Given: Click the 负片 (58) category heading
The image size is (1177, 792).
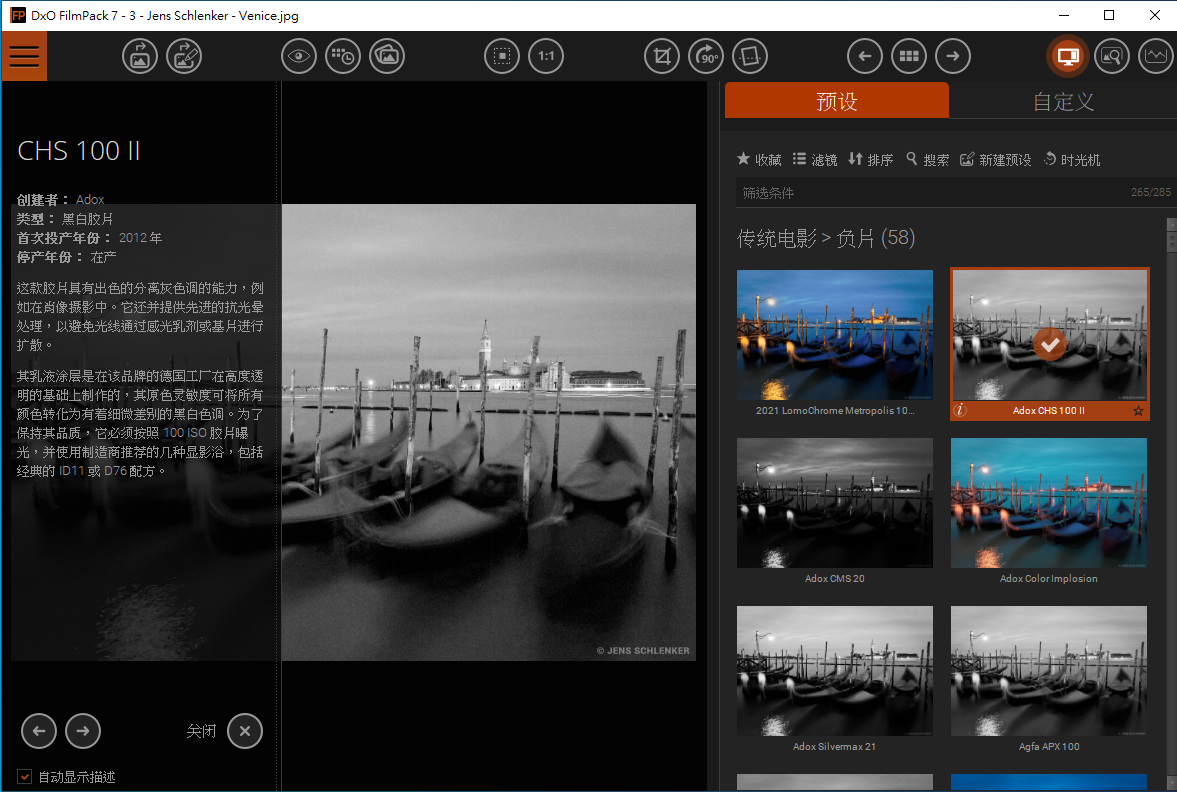Looking at the screenshot, I should 875,238.
